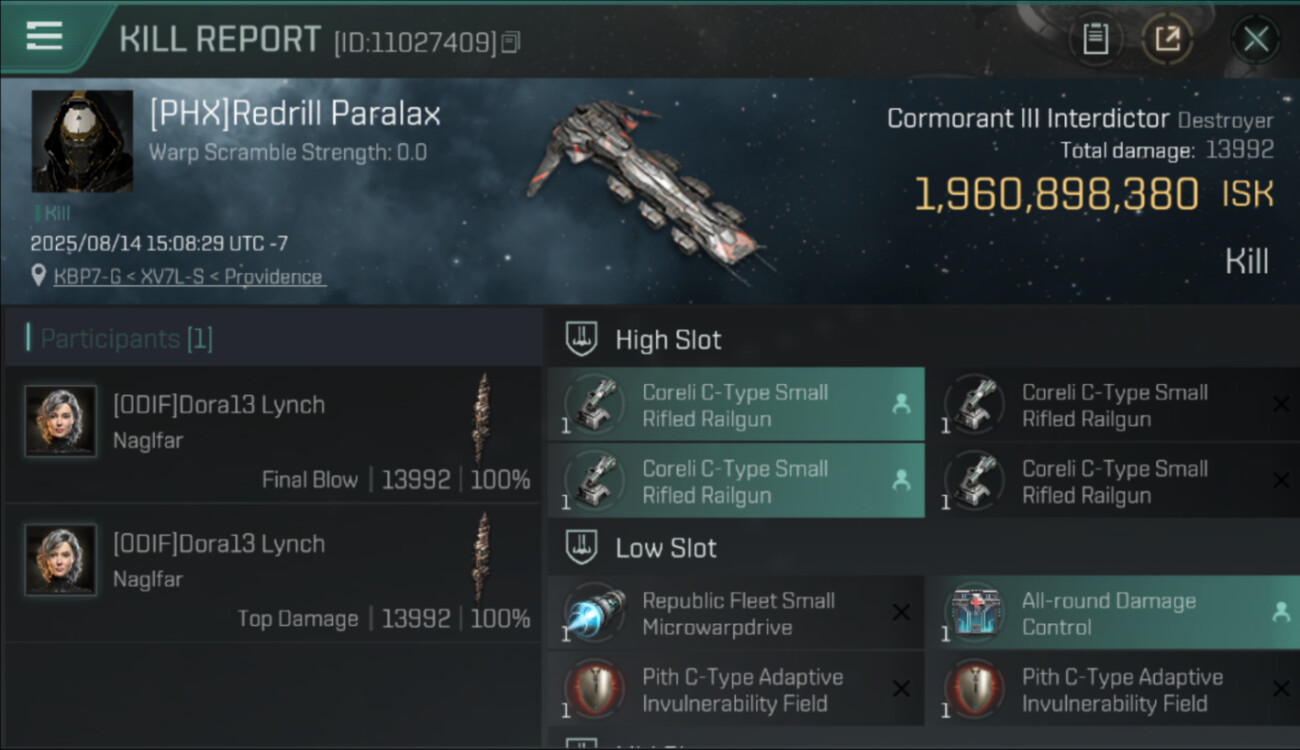Screen dimensions: 1300x750
Task: Select Dora13 Lynch Top Damage entry
Action: point(272,575)
